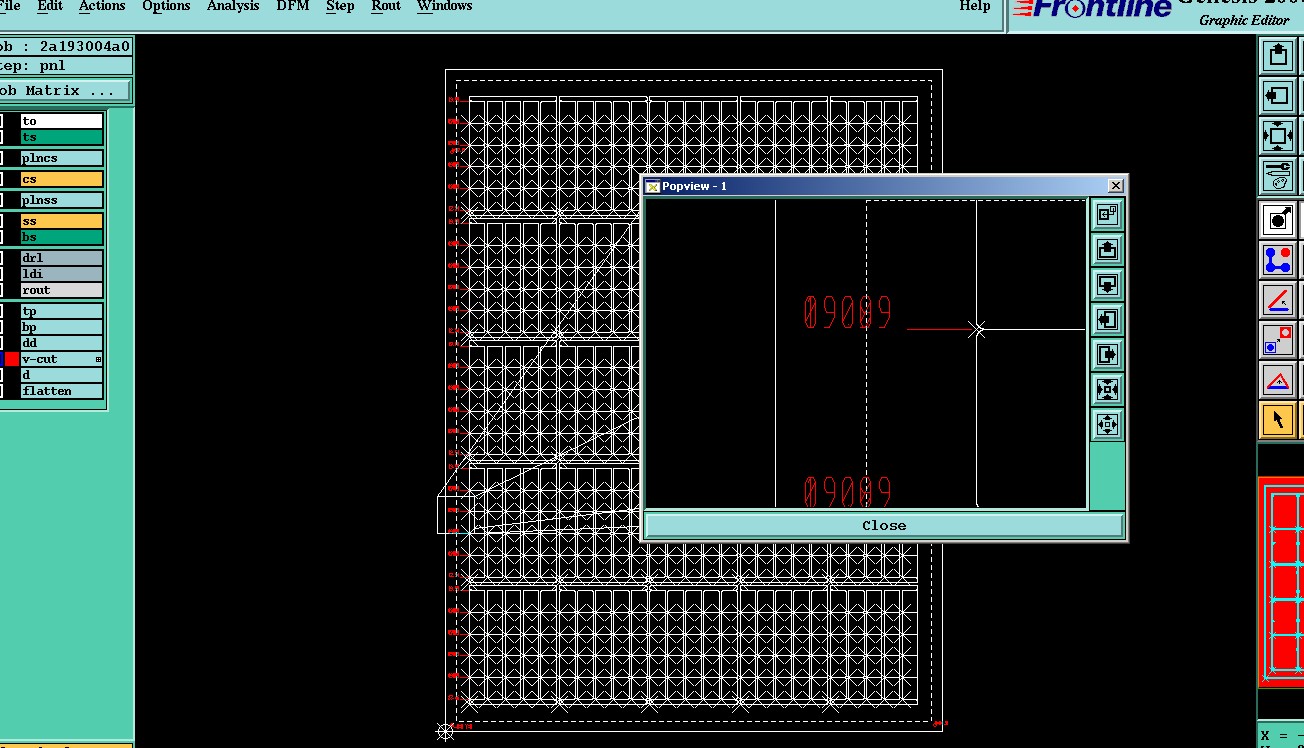1304x748 pixels.
Task: Open the DFM menu
Action: tap(293, 6)
